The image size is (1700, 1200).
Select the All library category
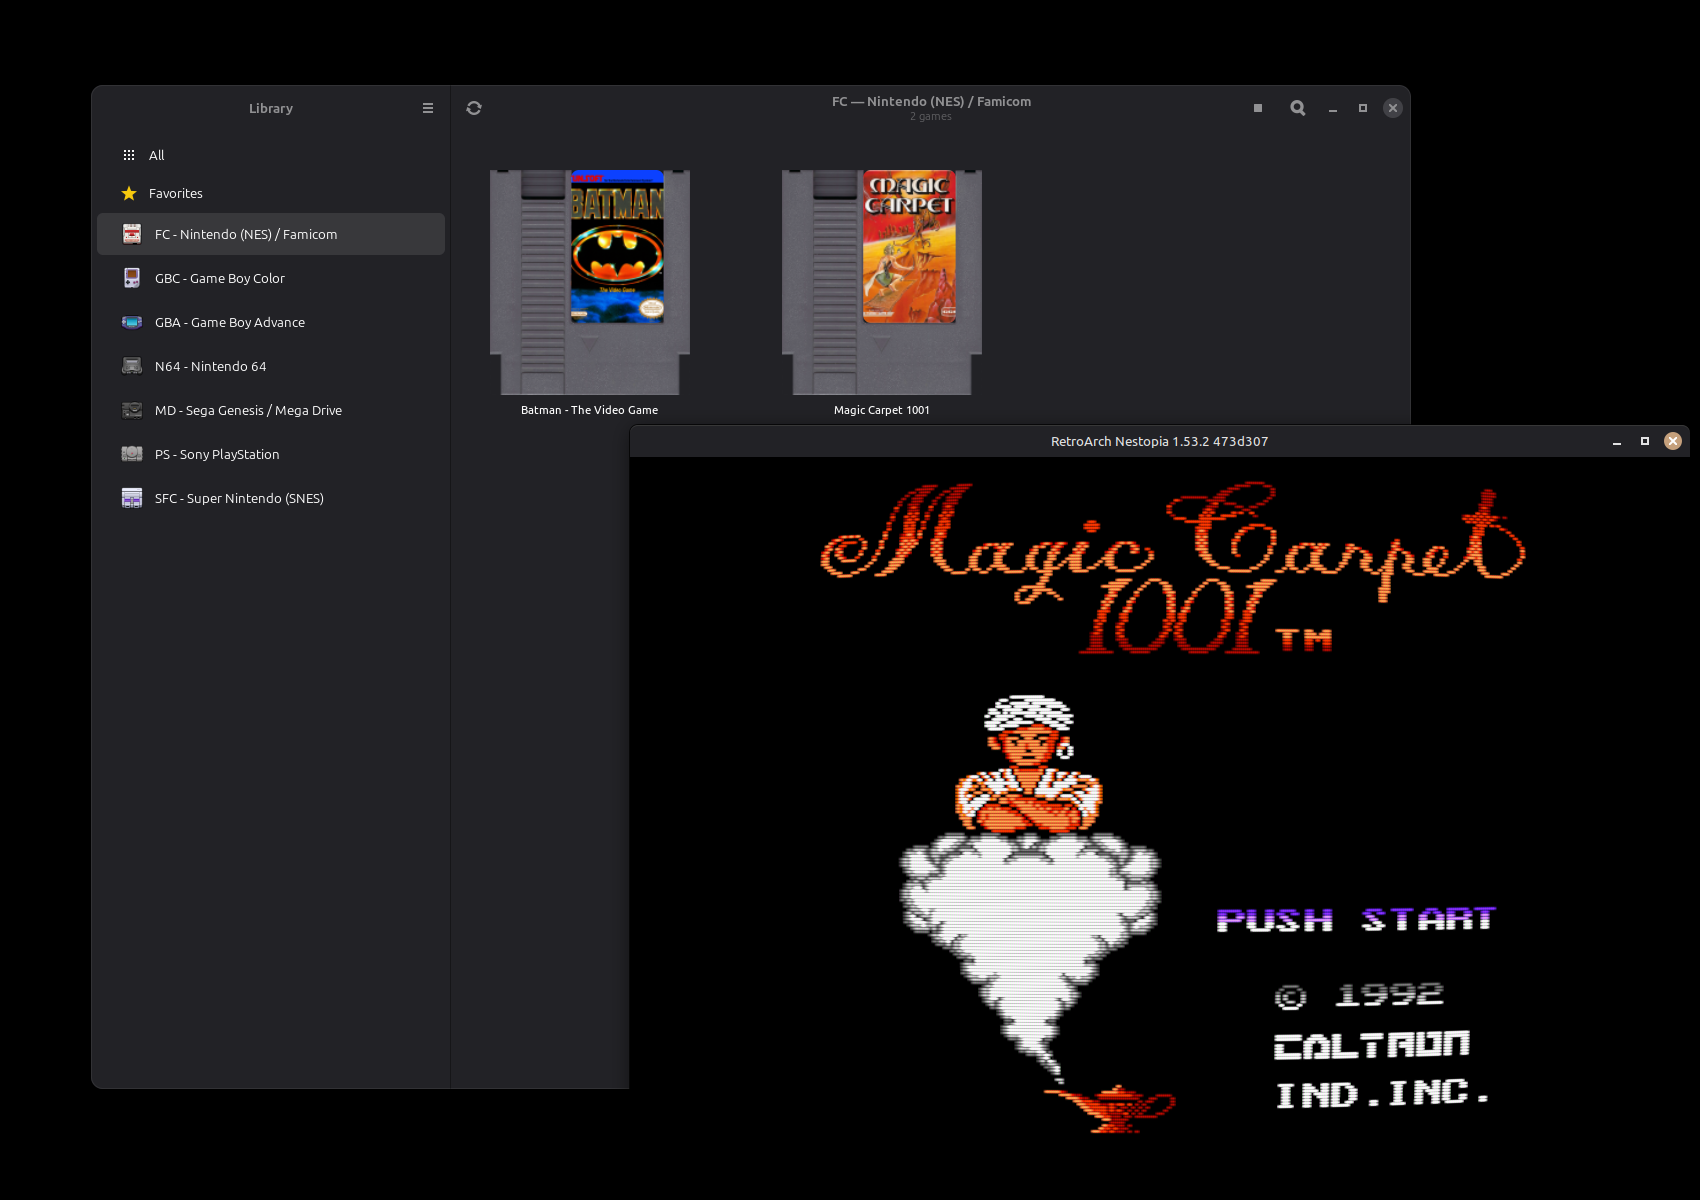[271, 155]
